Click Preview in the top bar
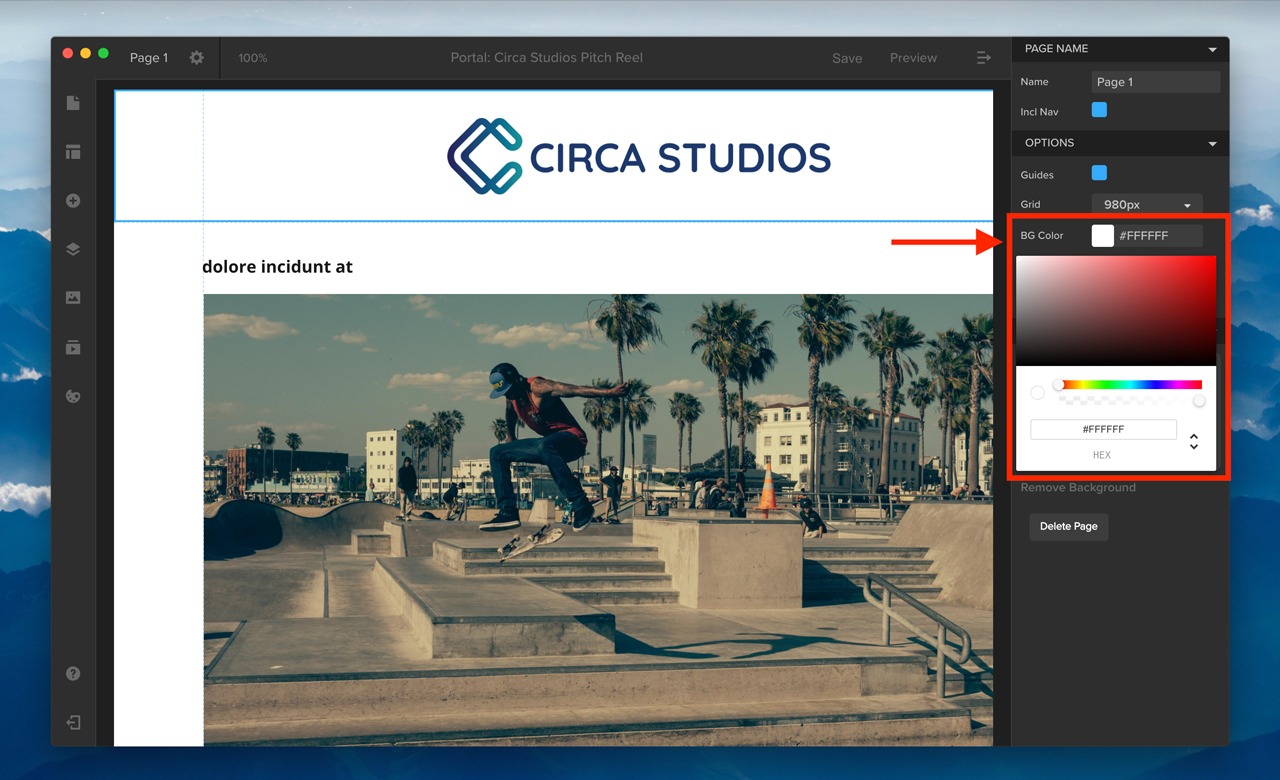Screen dimensions: 1280x780 pyautogui.click(x=914, y=58)
